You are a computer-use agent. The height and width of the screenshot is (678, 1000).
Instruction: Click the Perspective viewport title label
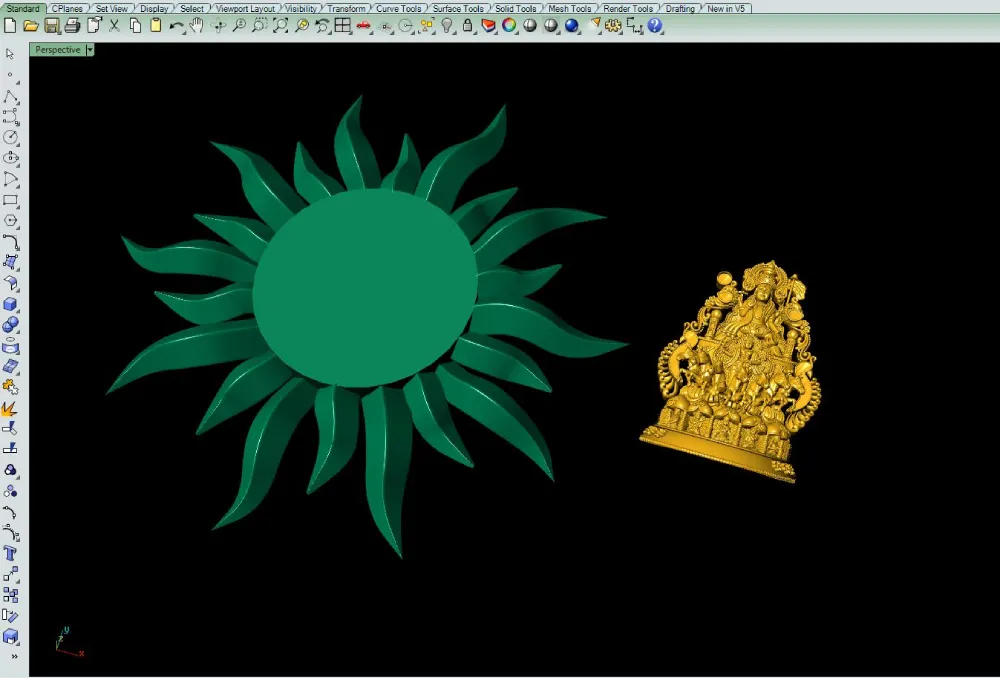click(x=57, y=50)
